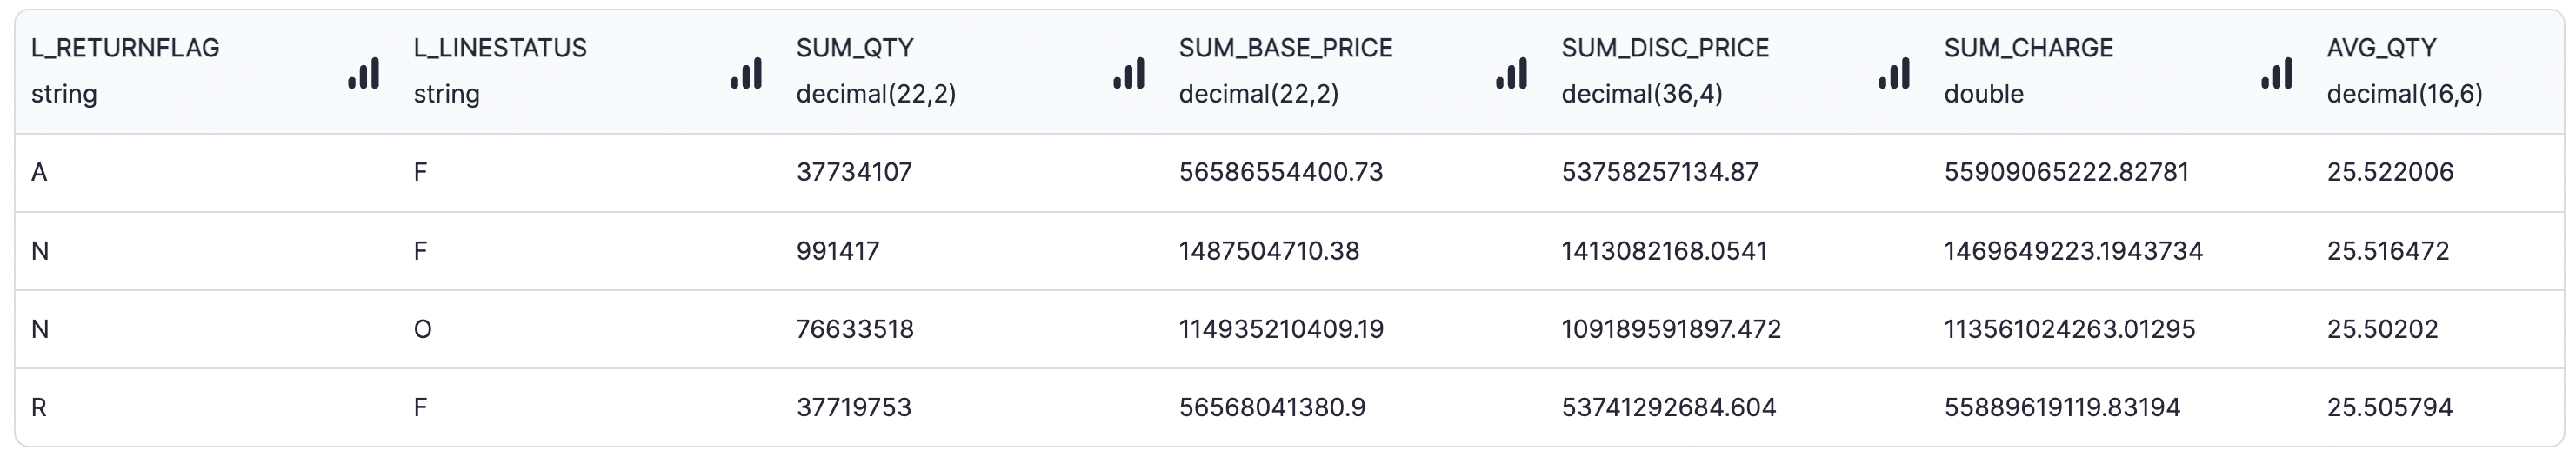Show column stats icon for SUM_DISC_PRICE
Screen dimensions: 2576x450
tap(1894, 73)
